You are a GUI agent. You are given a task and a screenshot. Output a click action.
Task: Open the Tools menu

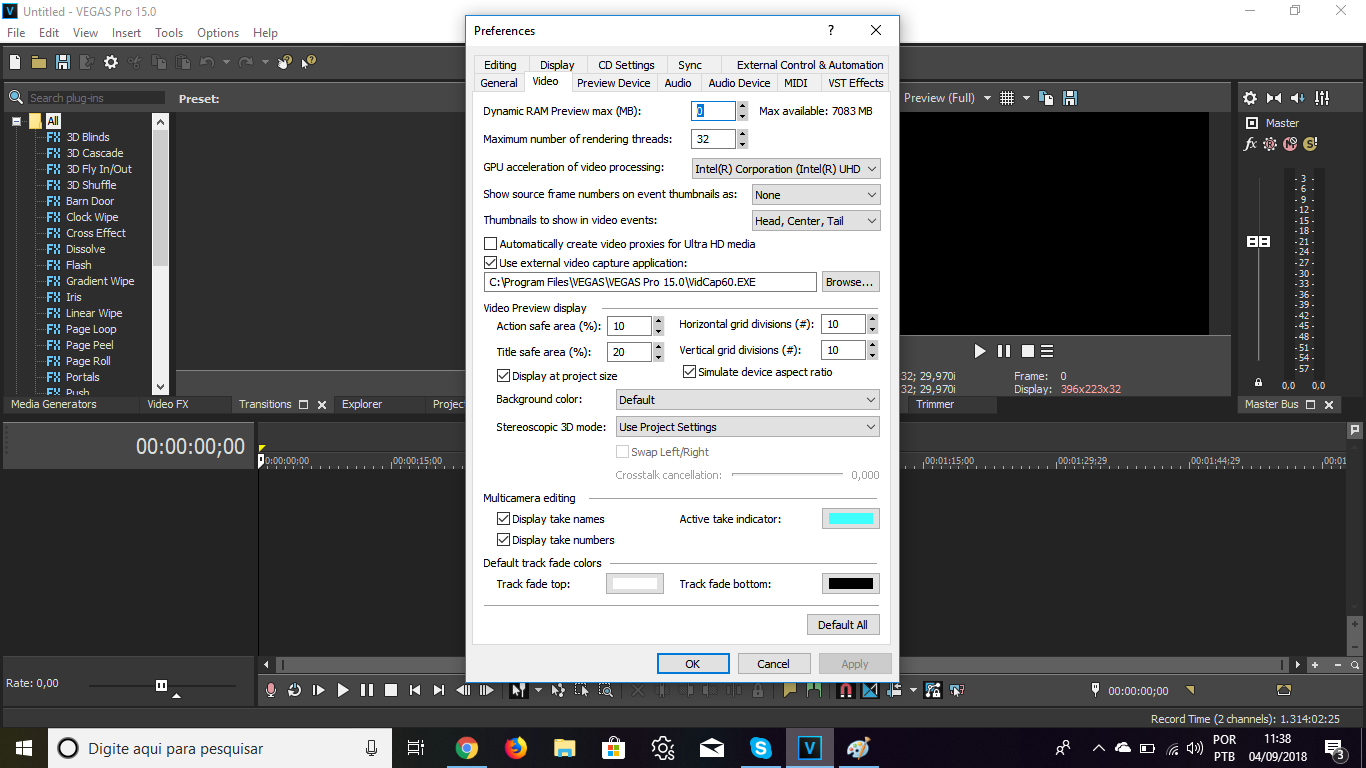tap(169, 33)
